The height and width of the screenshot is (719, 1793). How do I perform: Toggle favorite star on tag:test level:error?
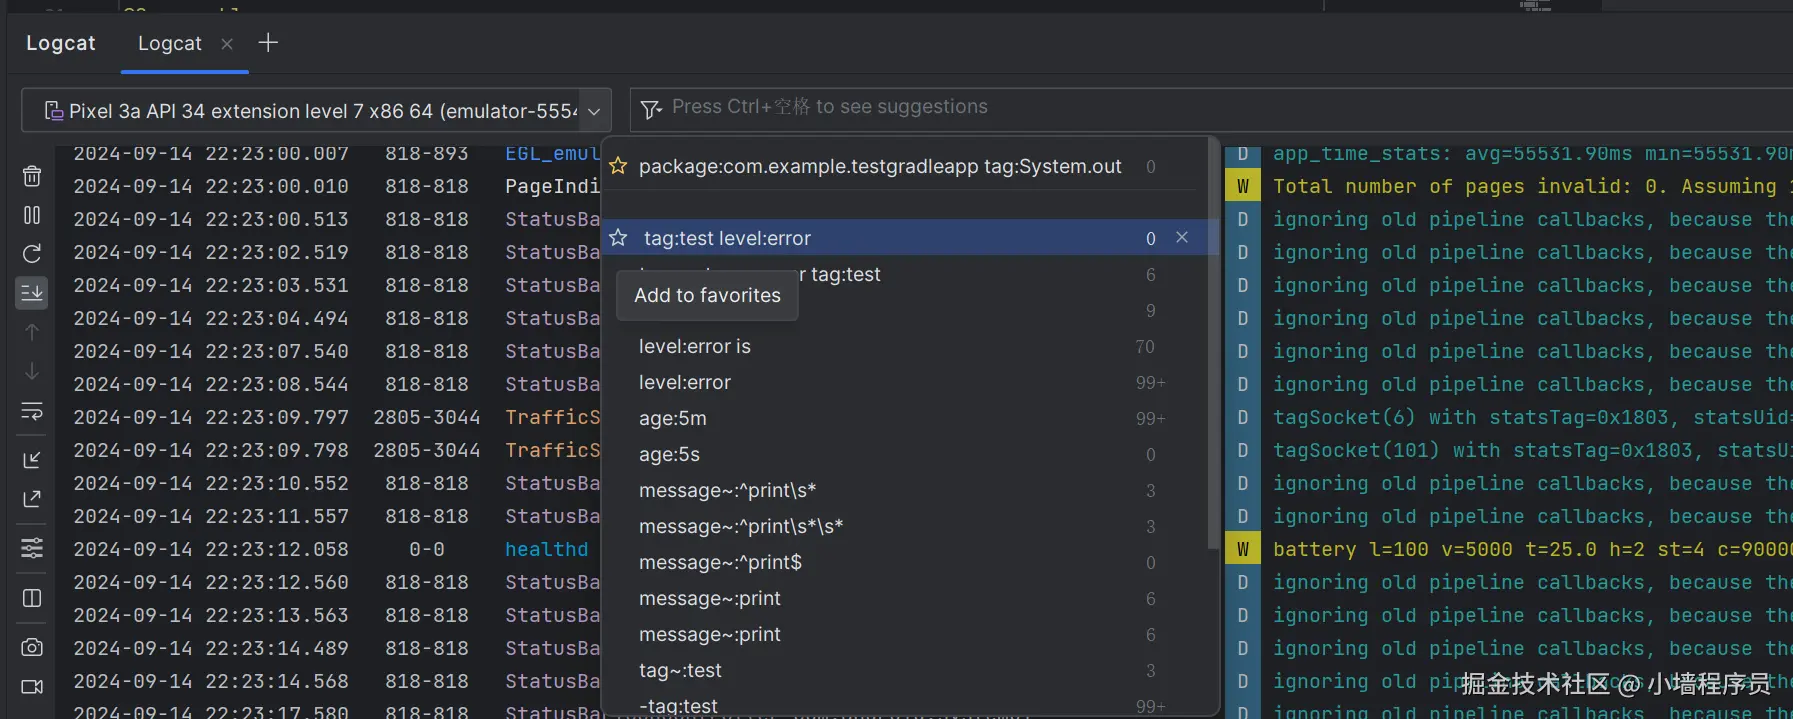618,238
